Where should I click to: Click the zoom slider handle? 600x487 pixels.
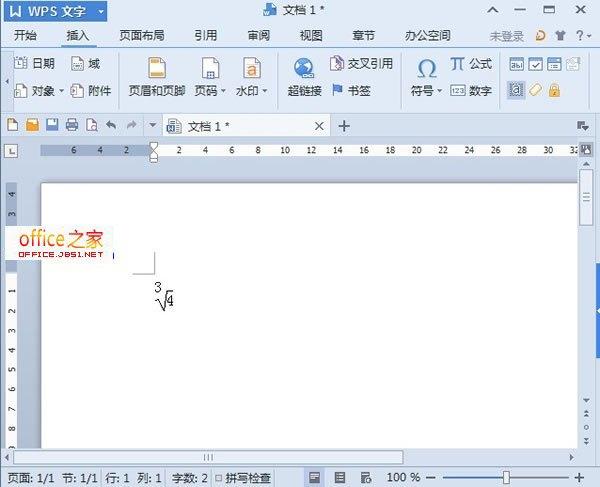pyautogui.click(x=506, y=477)
